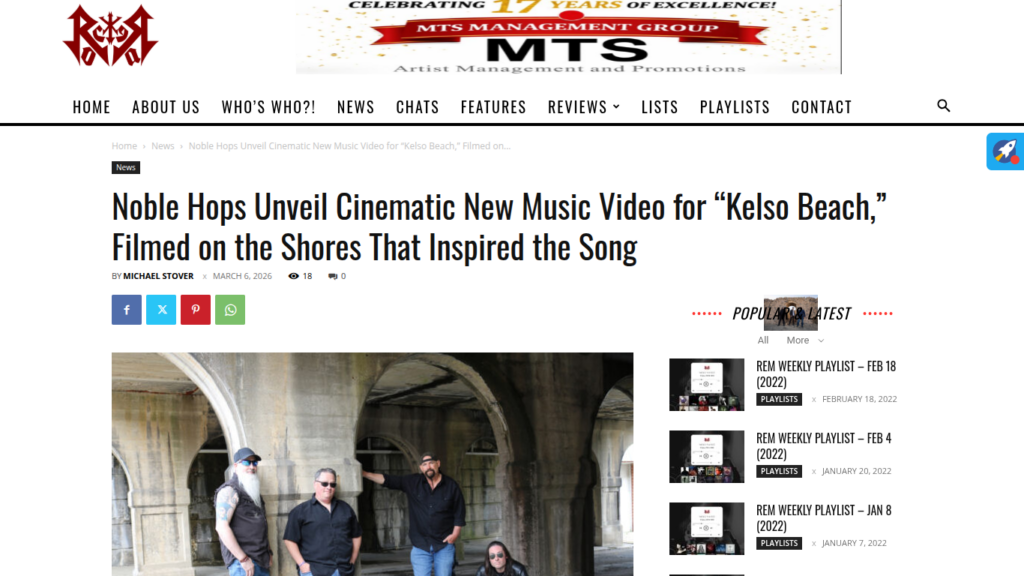
Task: Share article on X (Twitter)
Action: [x=161, y=310]
